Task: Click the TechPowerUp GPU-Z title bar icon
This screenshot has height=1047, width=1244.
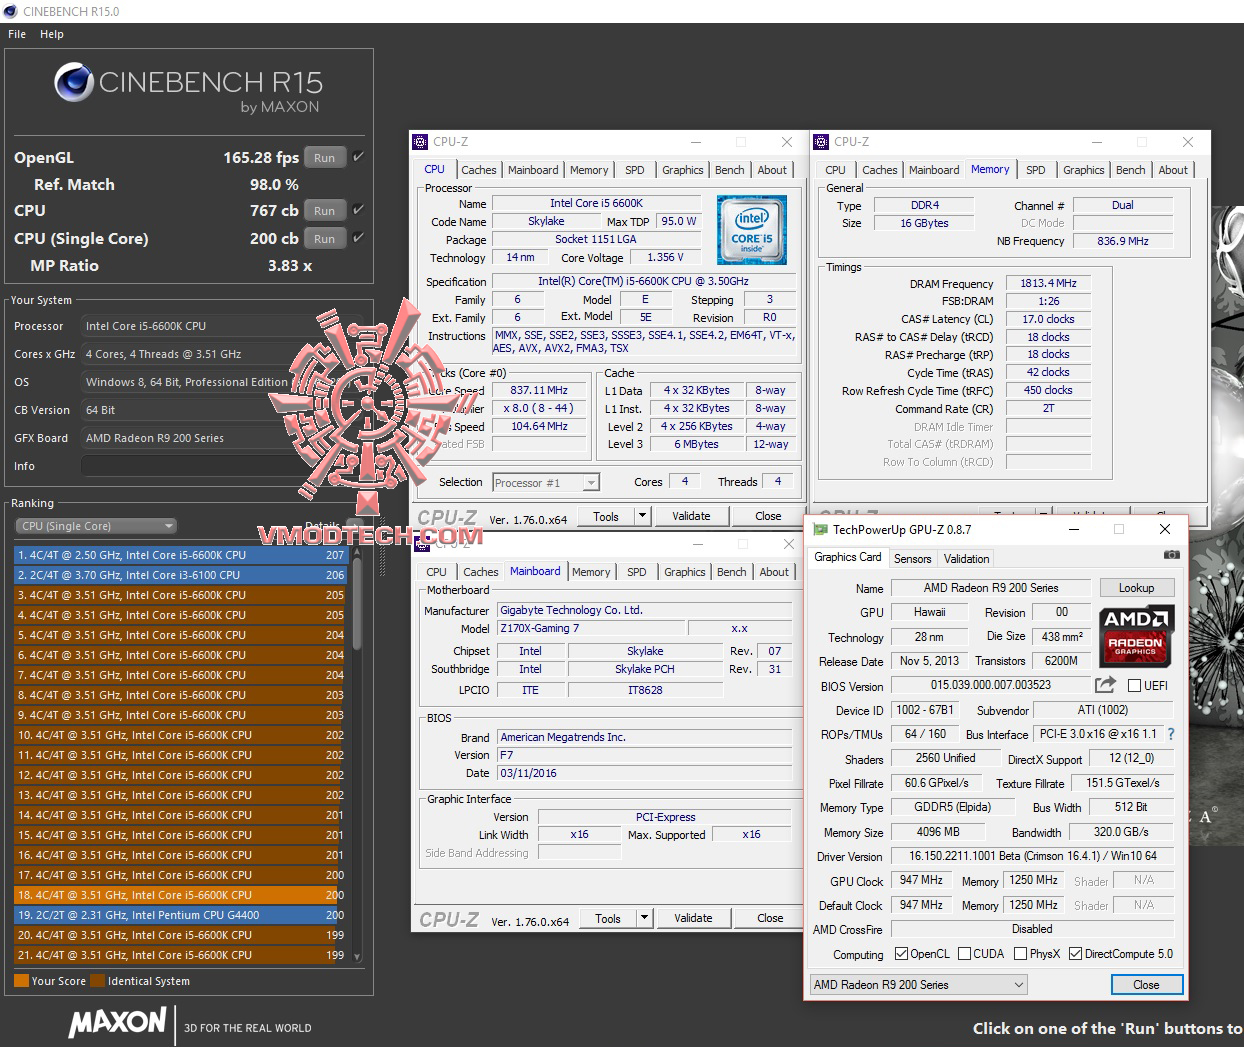Action: point(821,530)
